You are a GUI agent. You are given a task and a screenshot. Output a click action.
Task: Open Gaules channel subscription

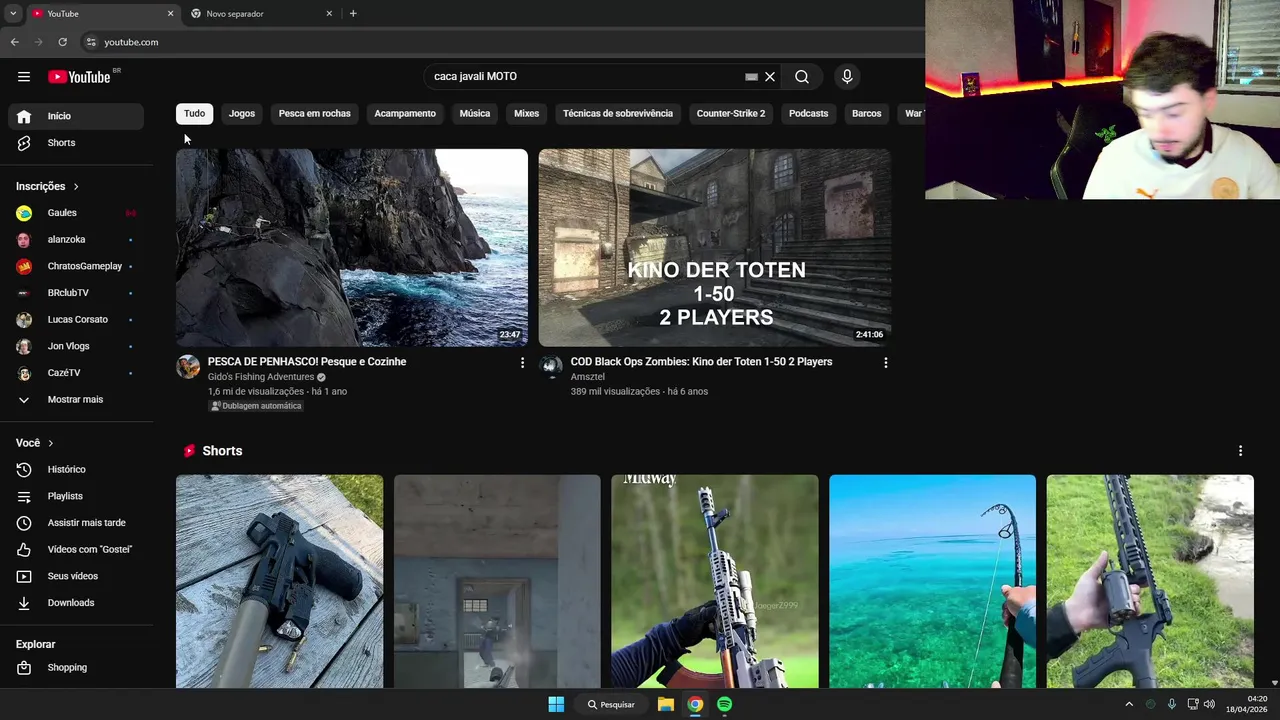[x=76, y=213]
